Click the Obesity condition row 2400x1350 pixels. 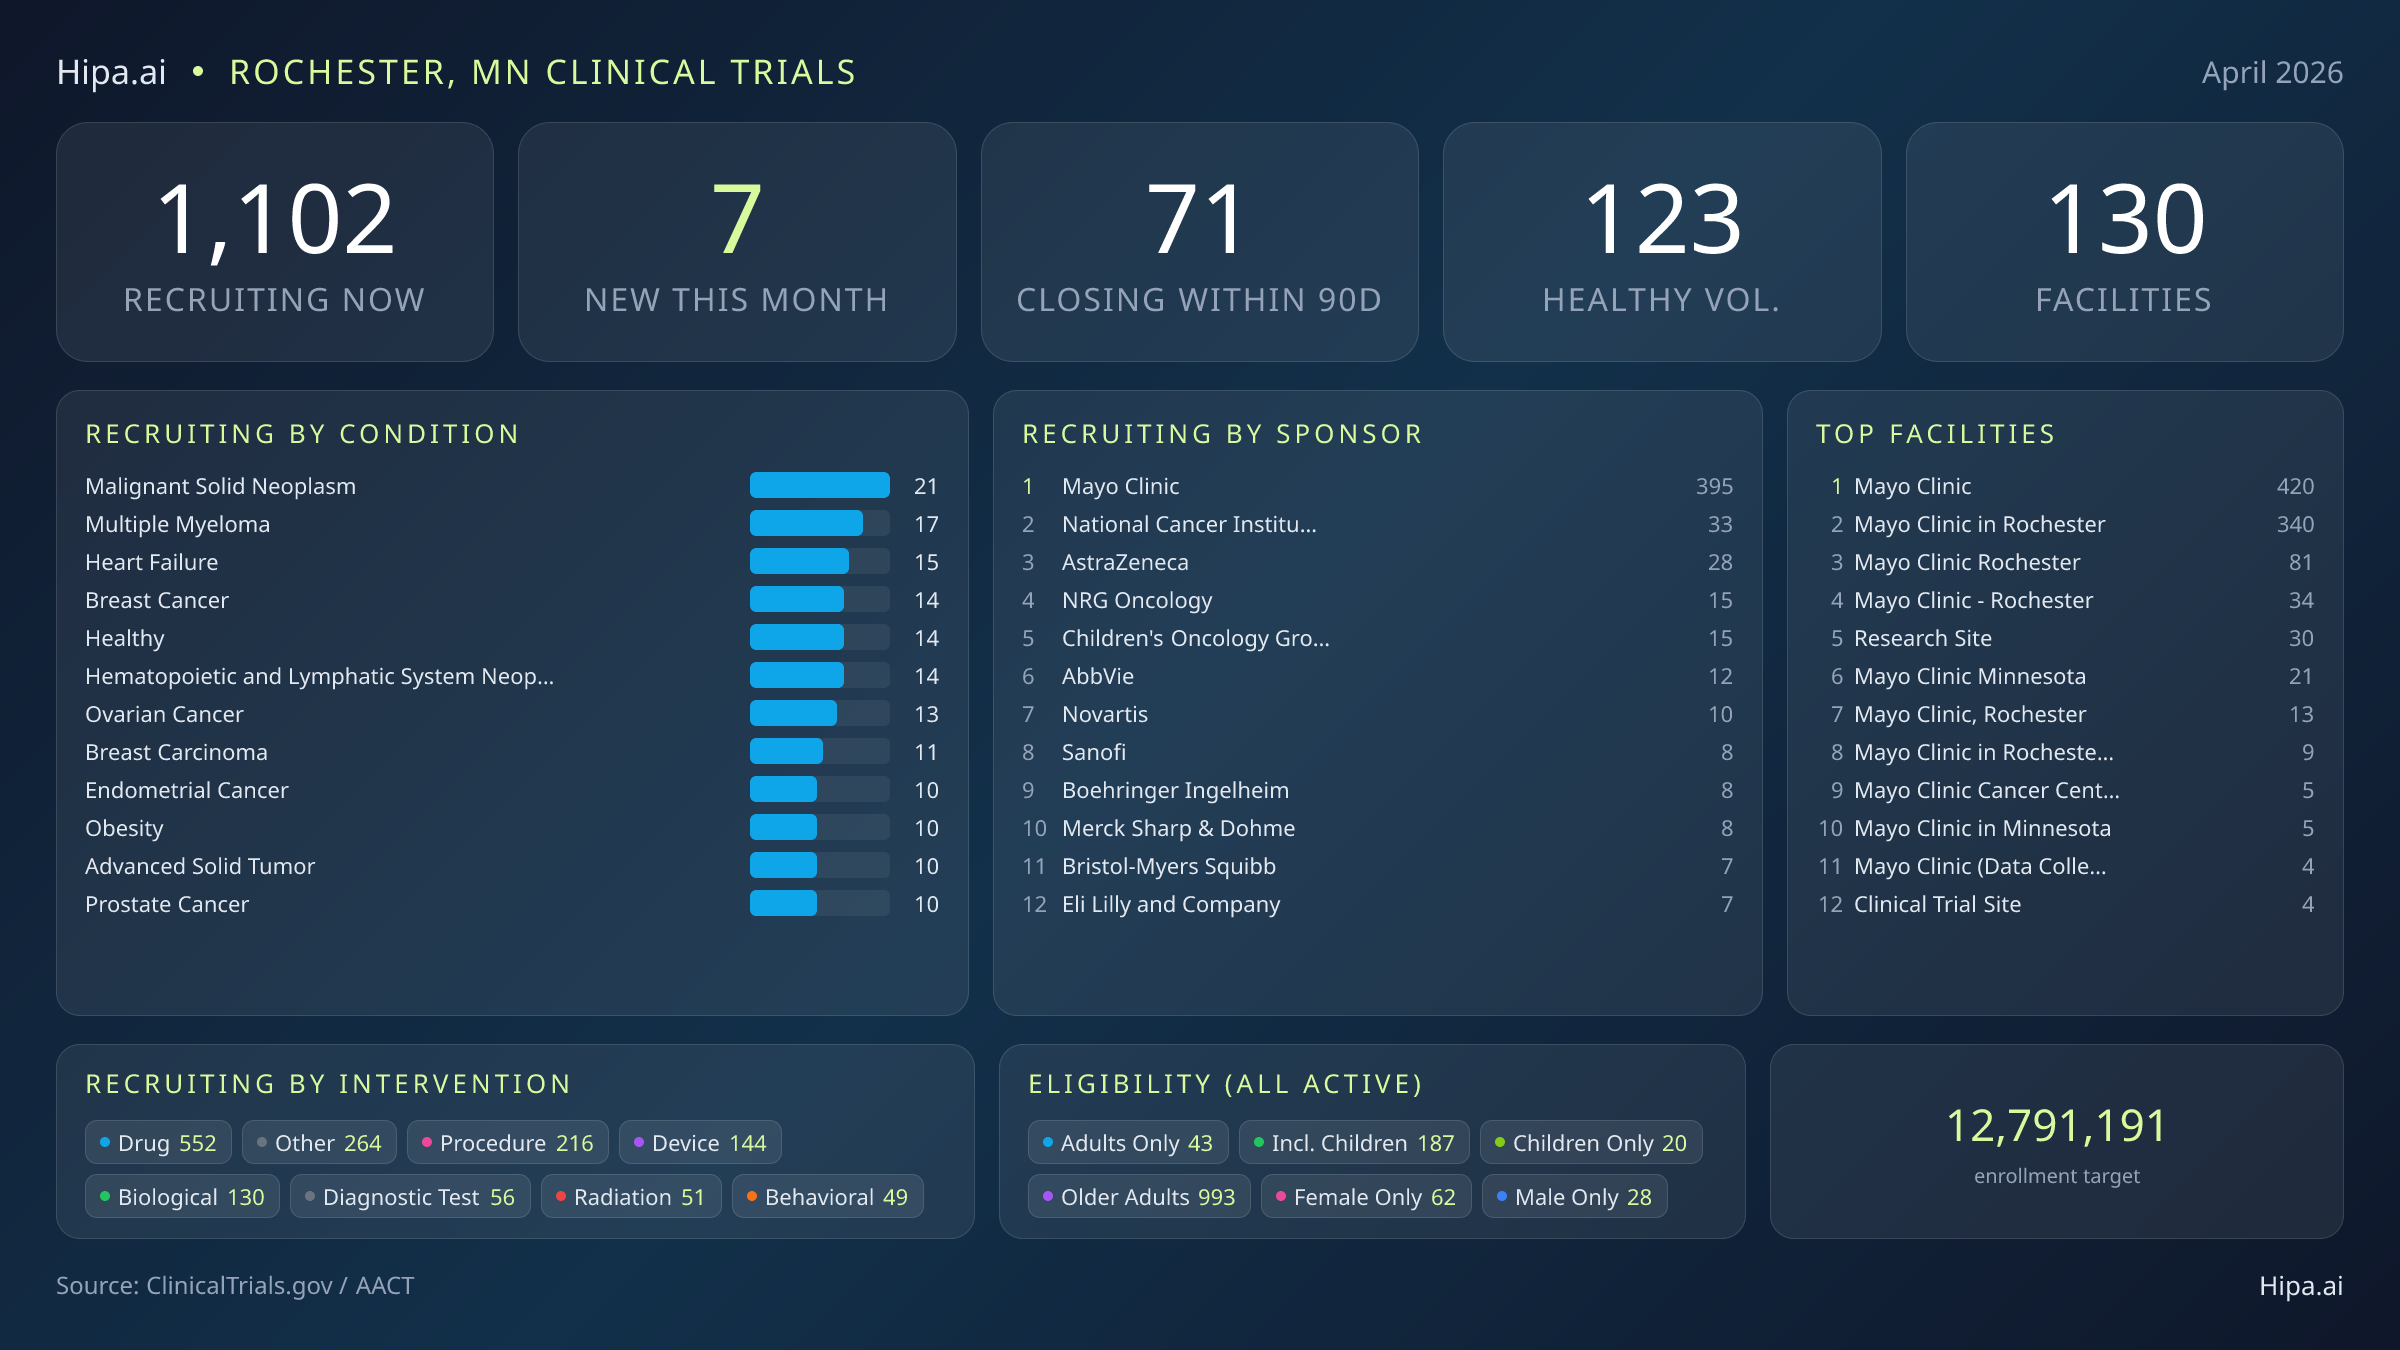[512, 827]
